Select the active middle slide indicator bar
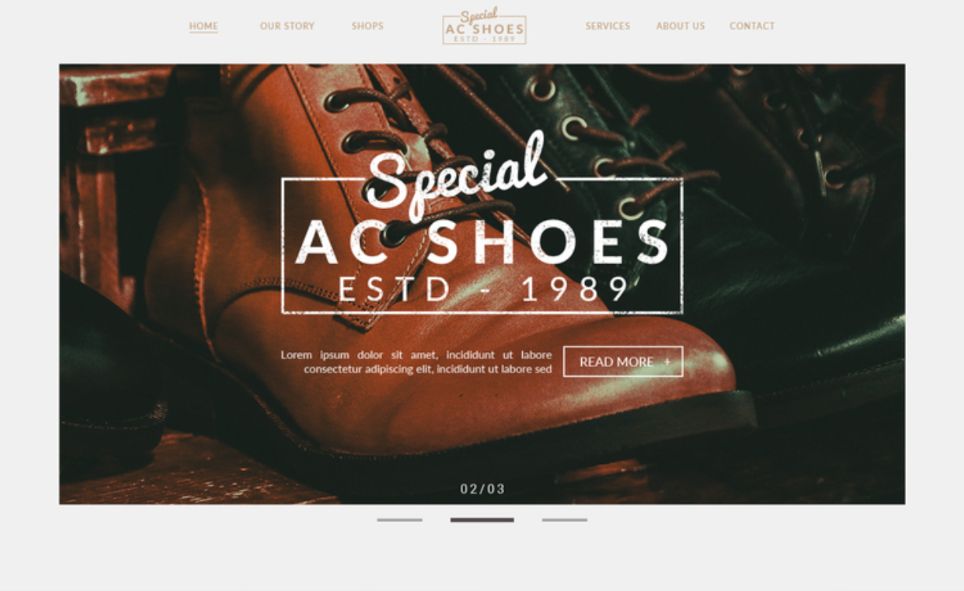Image resolution: width=964 pixels, height=591 pixels. (x=482, y=520)
